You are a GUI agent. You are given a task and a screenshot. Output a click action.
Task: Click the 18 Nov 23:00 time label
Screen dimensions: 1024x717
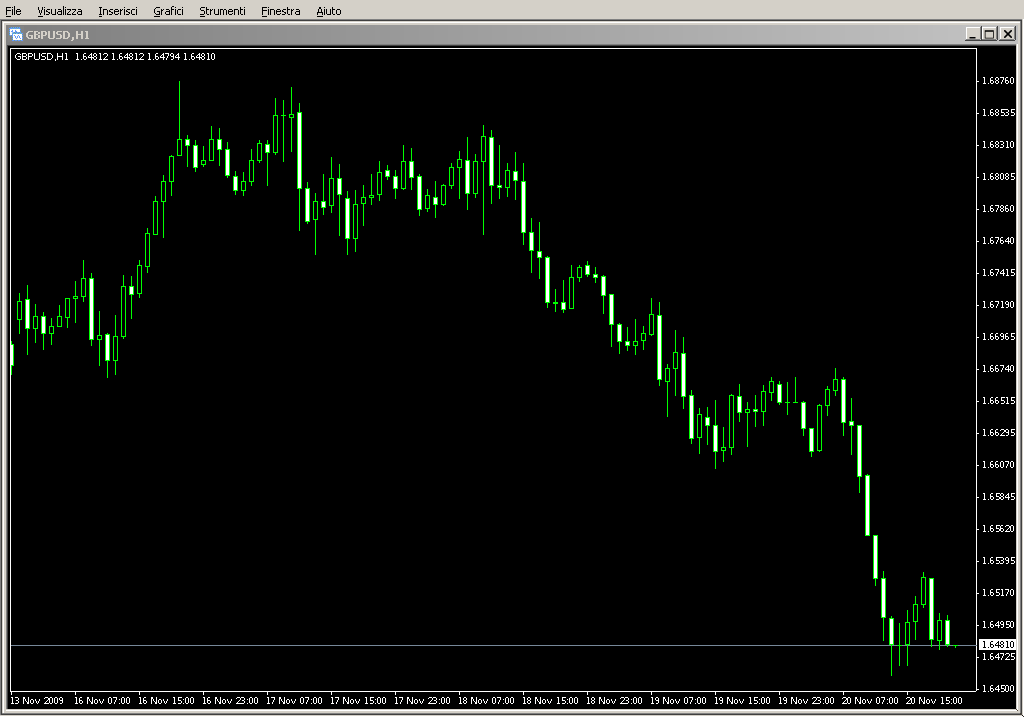pyautogui.click(x=614, y=701)
